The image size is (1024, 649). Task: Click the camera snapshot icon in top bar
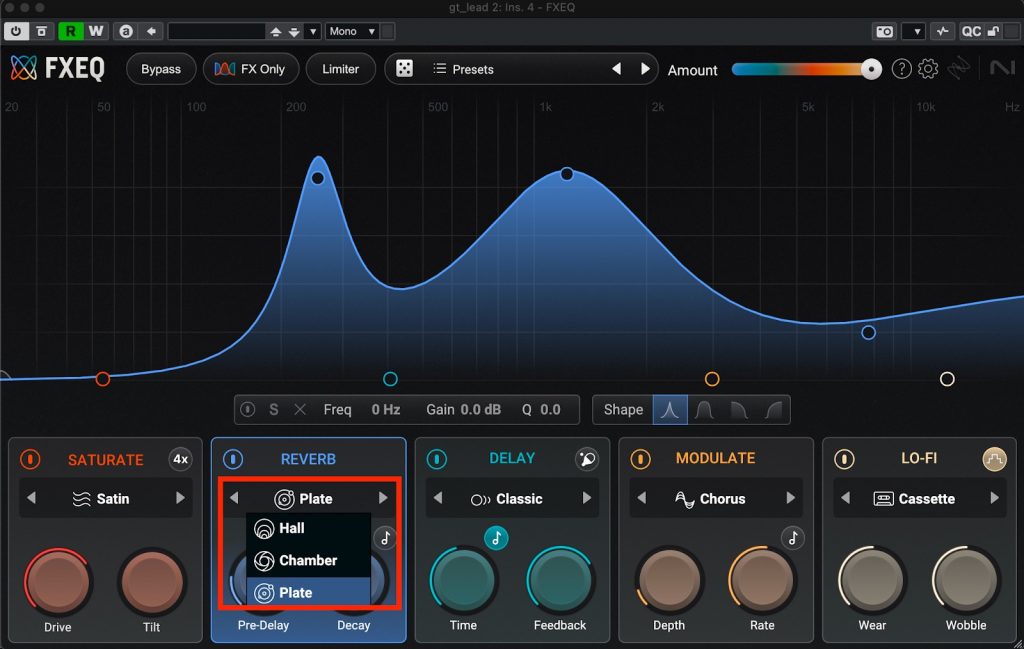pyautogui.click(x=884, y=31)
